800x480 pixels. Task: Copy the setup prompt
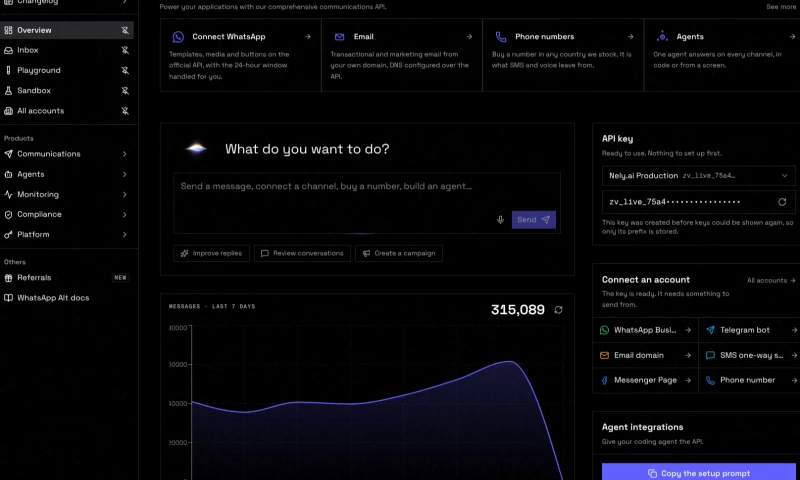(x=698, y=472)
